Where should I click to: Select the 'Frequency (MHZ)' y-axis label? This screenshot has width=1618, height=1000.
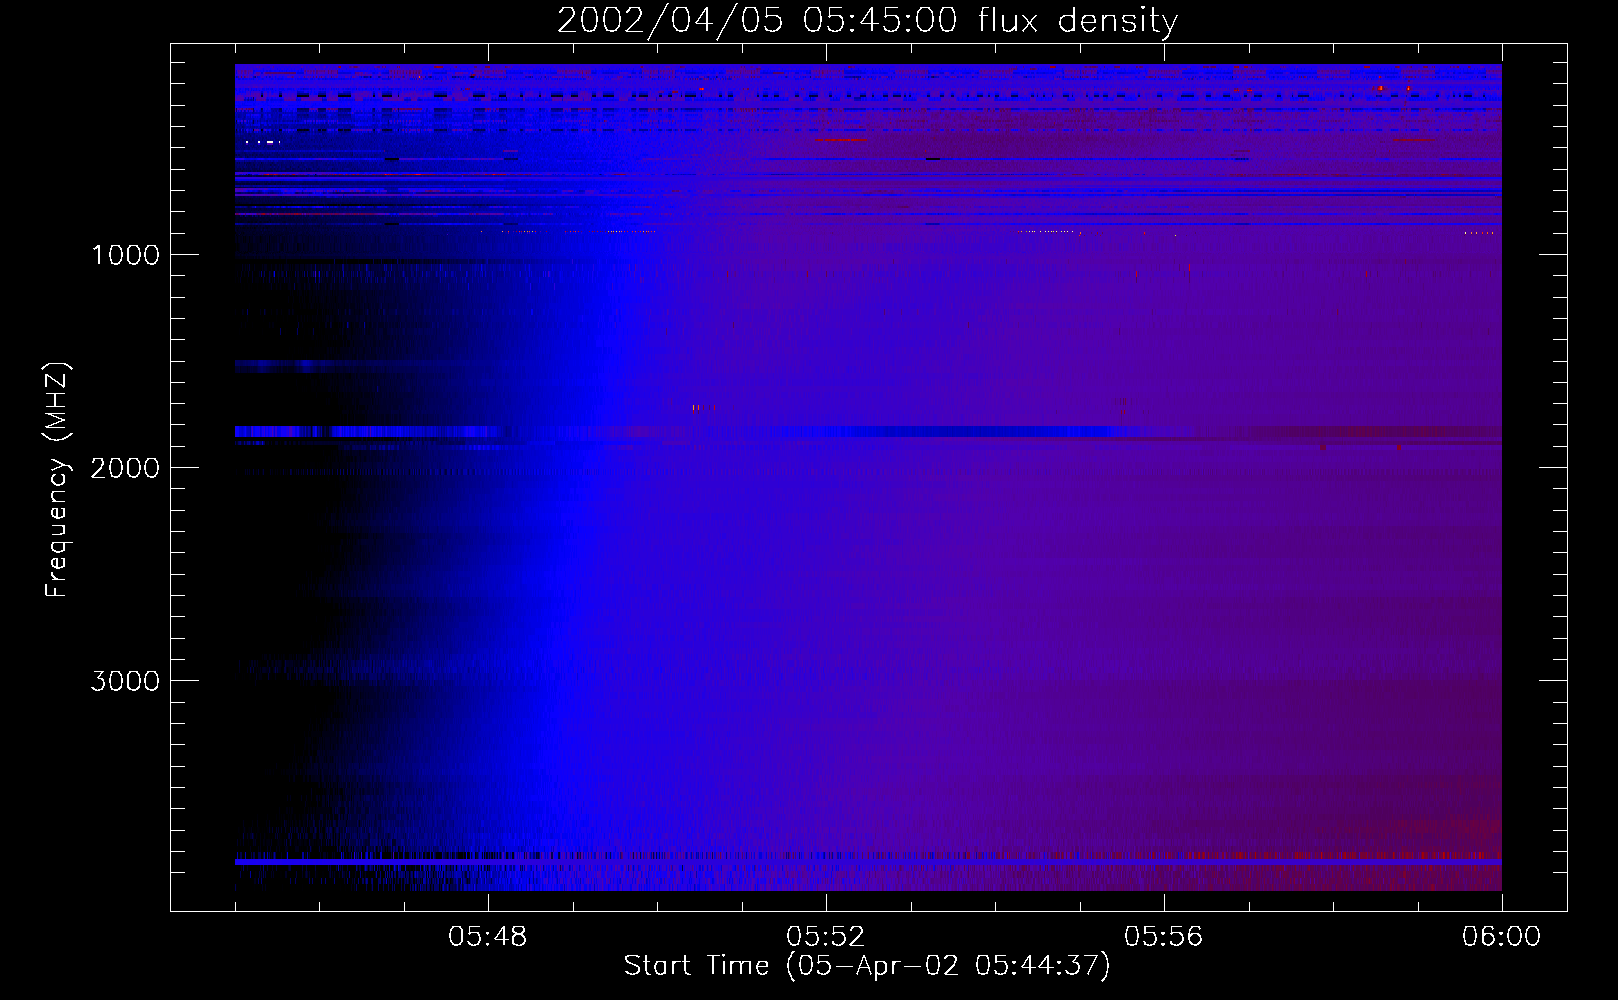pyautogui.click(x=57, y=480)
